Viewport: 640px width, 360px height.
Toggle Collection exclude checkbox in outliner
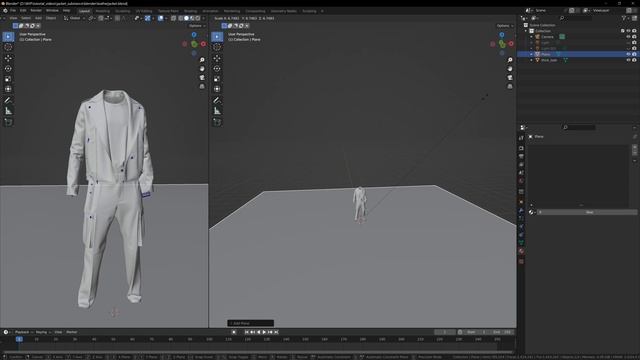tap(622, 31)
